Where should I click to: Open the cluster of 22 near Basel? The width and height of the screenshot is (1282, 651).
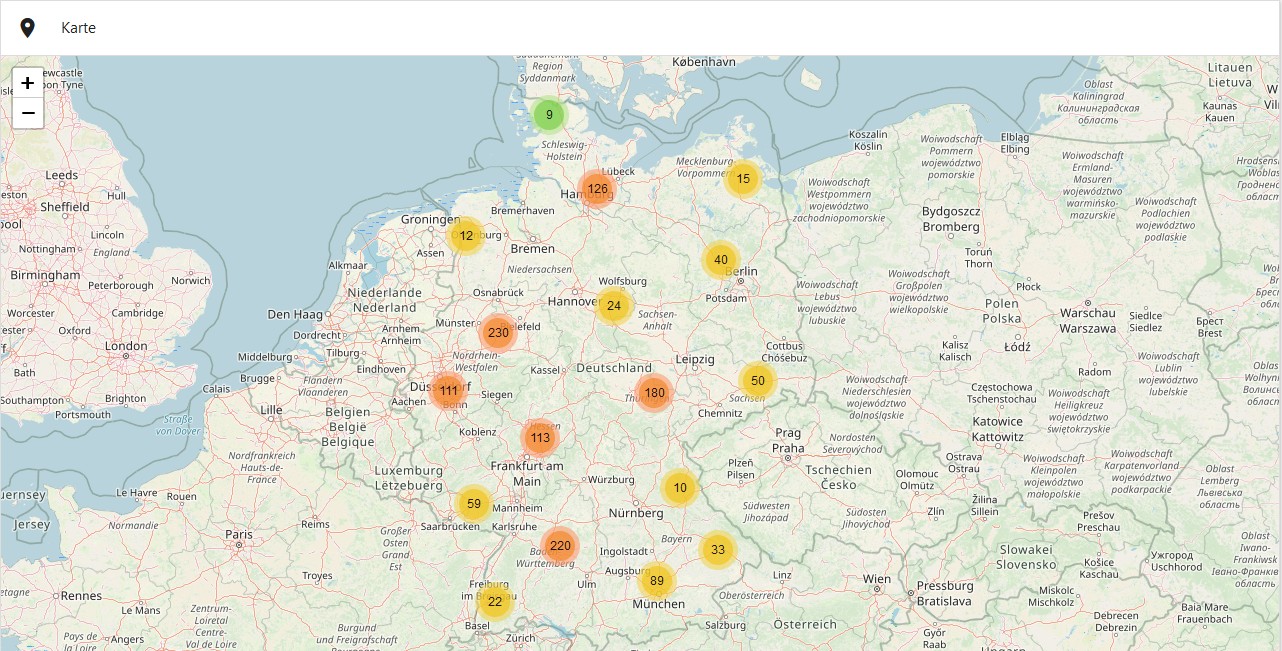point(495,602)
